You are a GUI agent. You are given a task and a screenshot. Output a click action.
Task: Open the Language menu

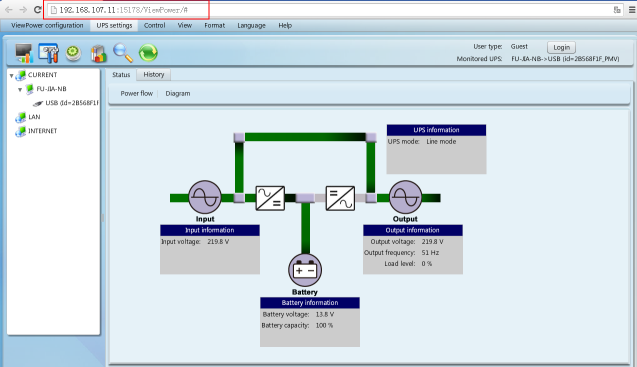point(251,25)
